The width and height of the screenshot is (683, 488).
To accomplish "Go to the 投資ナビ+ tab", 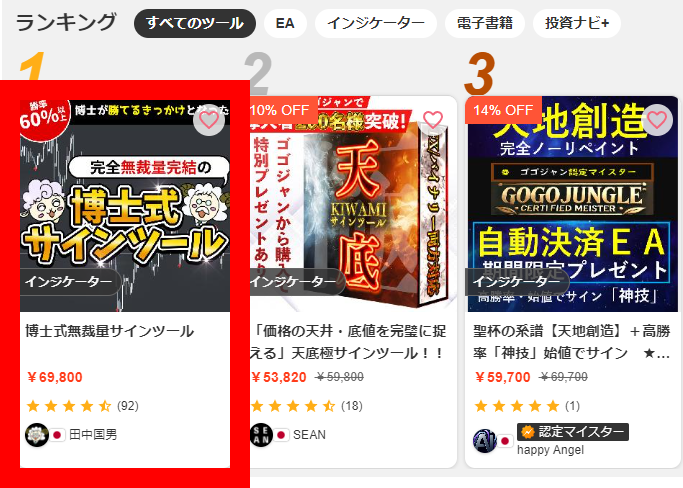I will coord(577,24).
